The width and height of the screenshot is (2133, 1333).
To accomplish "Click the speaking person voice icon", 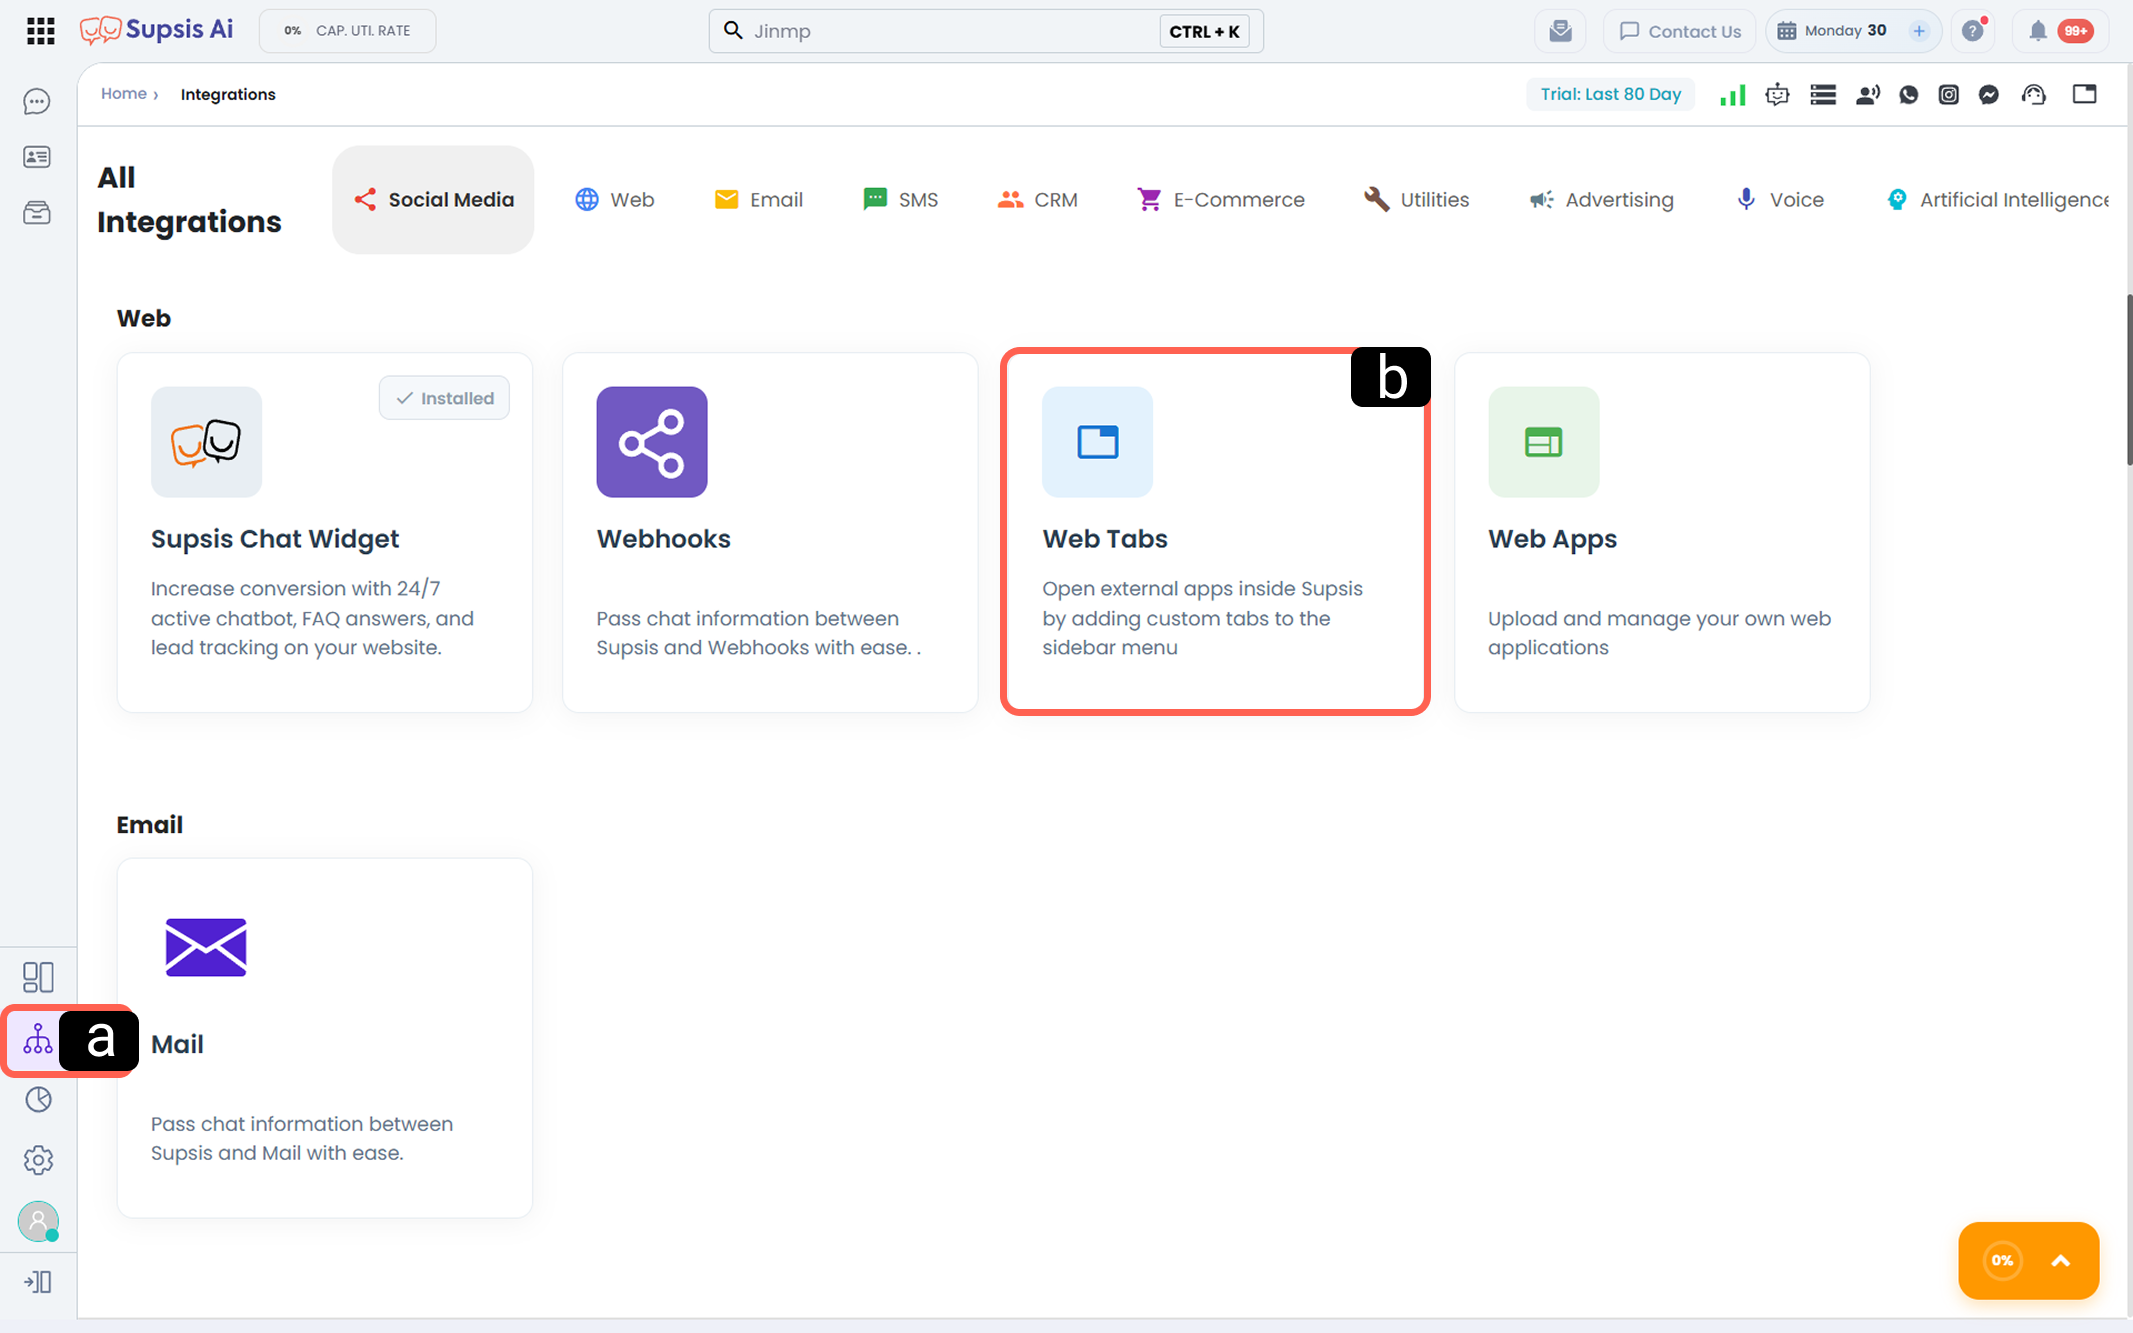I will click(x=1867, y=95).
